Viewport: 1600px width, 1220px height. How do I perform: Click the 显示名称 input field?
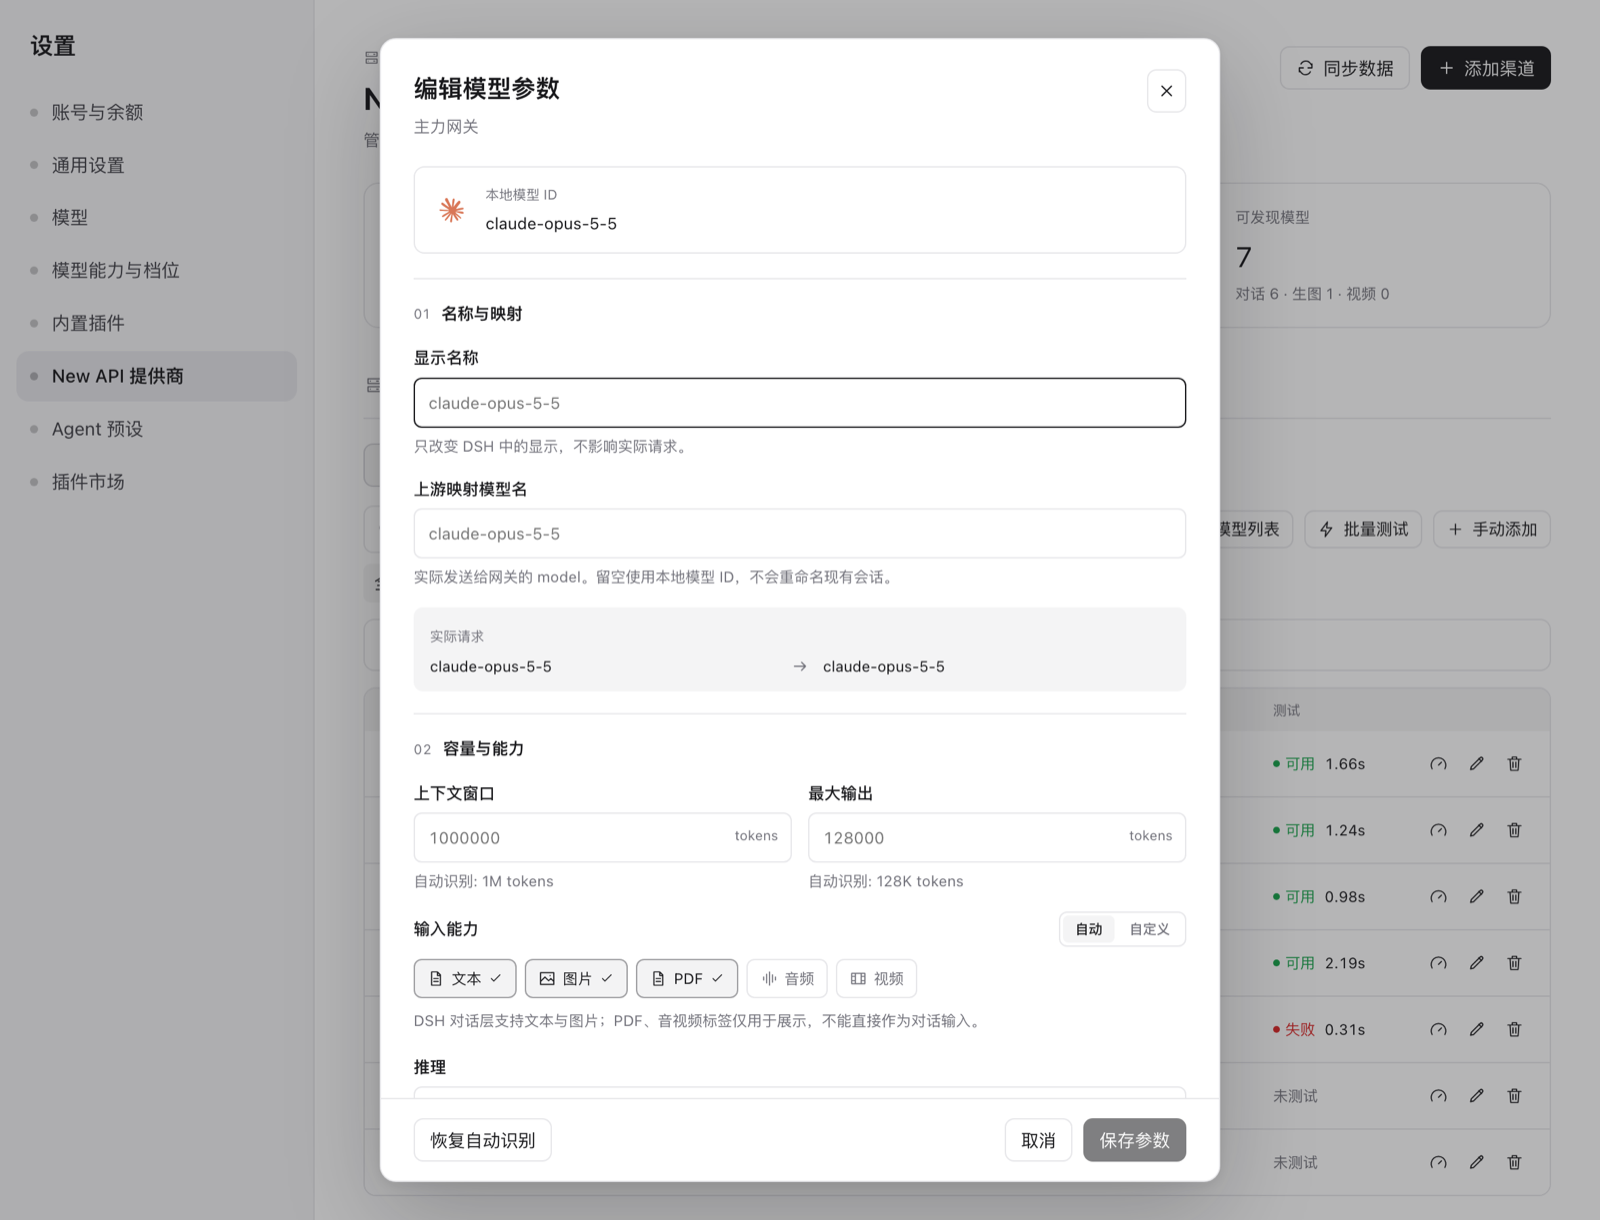pos(800,403)
